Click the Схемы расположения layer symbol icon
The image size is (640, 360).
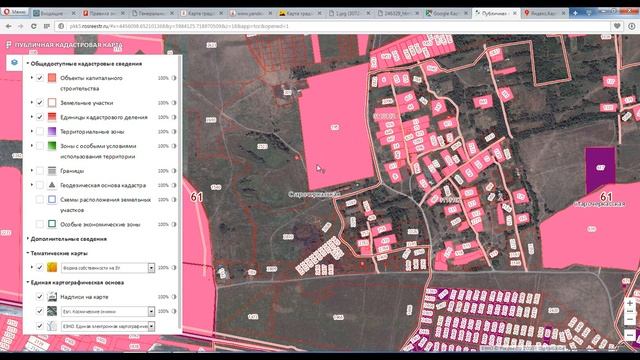click(52, 200)
